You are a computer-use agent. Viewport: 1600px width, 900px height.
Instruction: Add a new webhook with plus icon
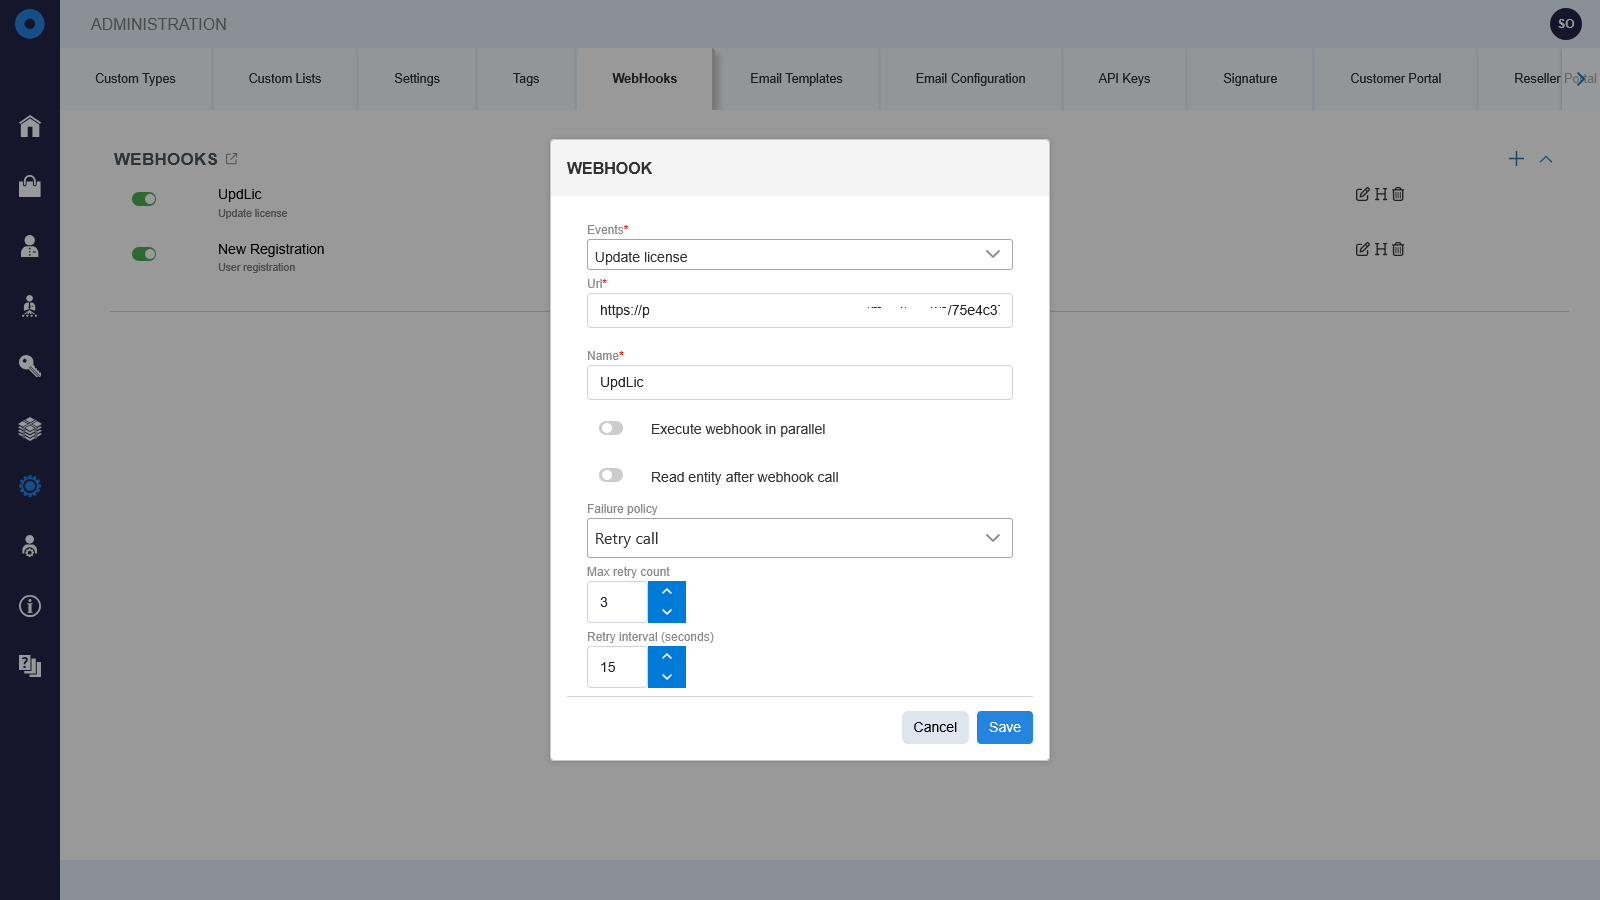[x=1516, y=159]
